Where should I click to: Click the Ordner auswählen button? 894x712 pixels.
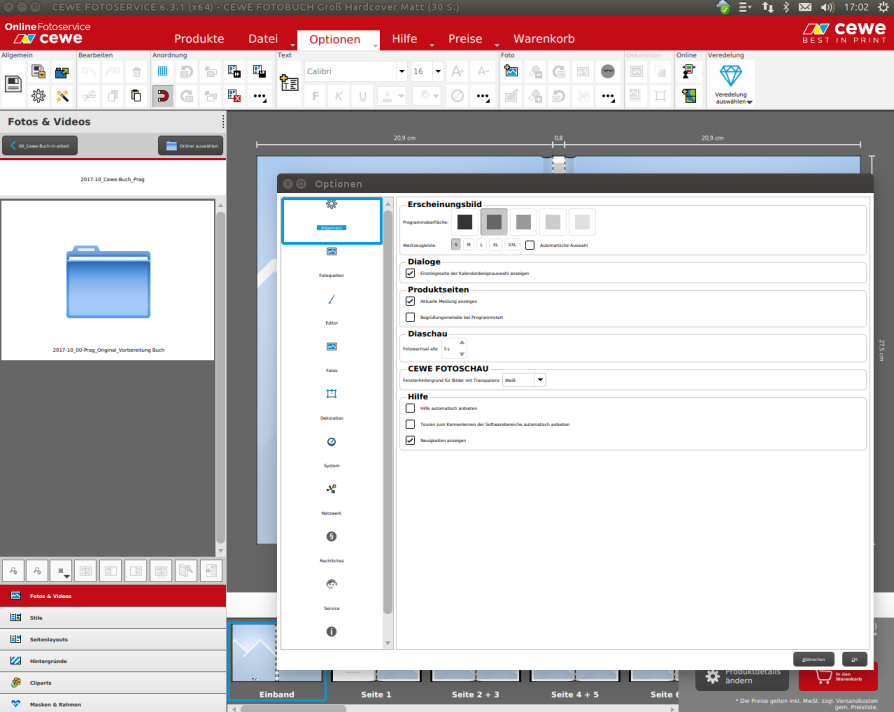[x=190, y=146]
